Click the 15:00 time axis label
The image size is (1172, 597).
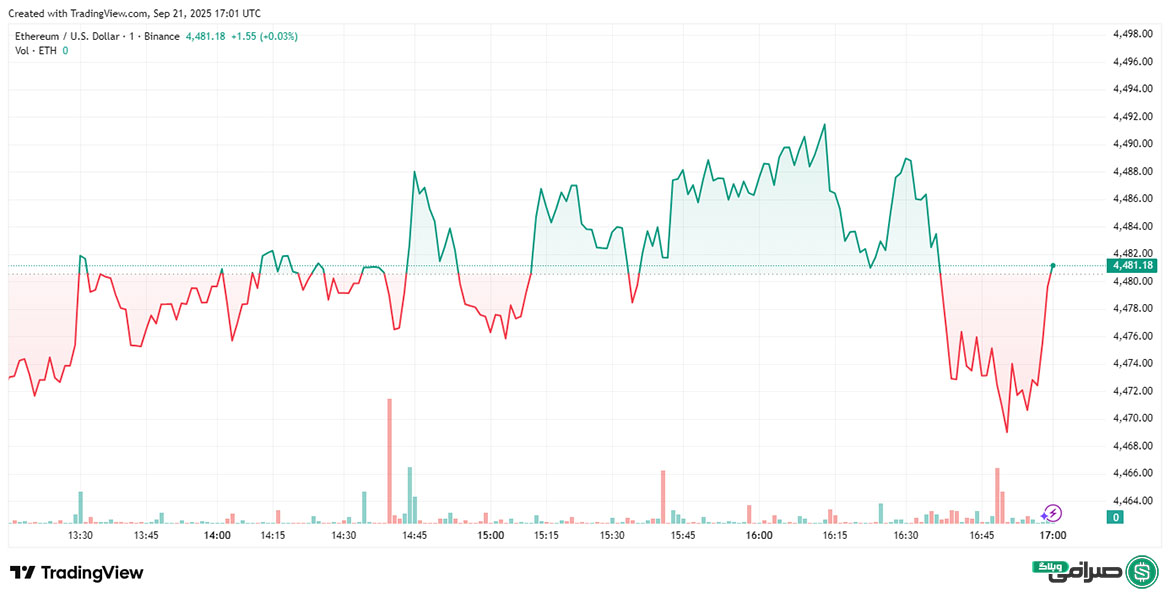pyautogui.click(x=490, y=536)
